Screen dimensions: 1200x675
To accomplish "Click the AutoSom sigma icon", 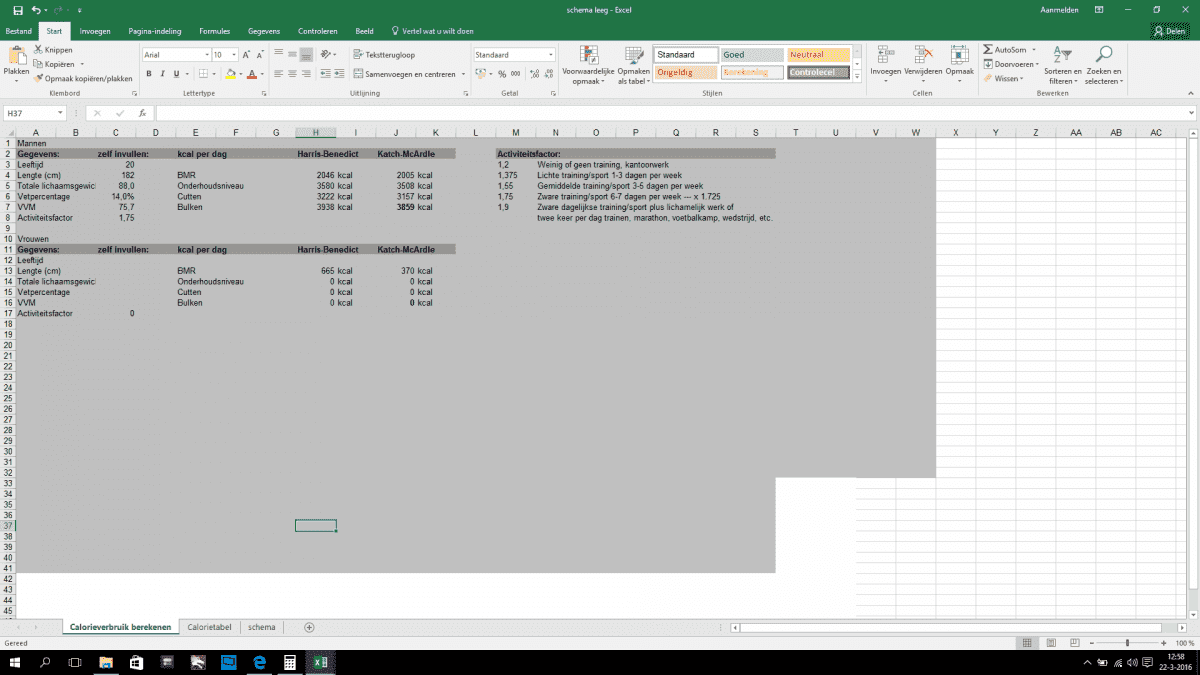I will (x=988, y=50).
